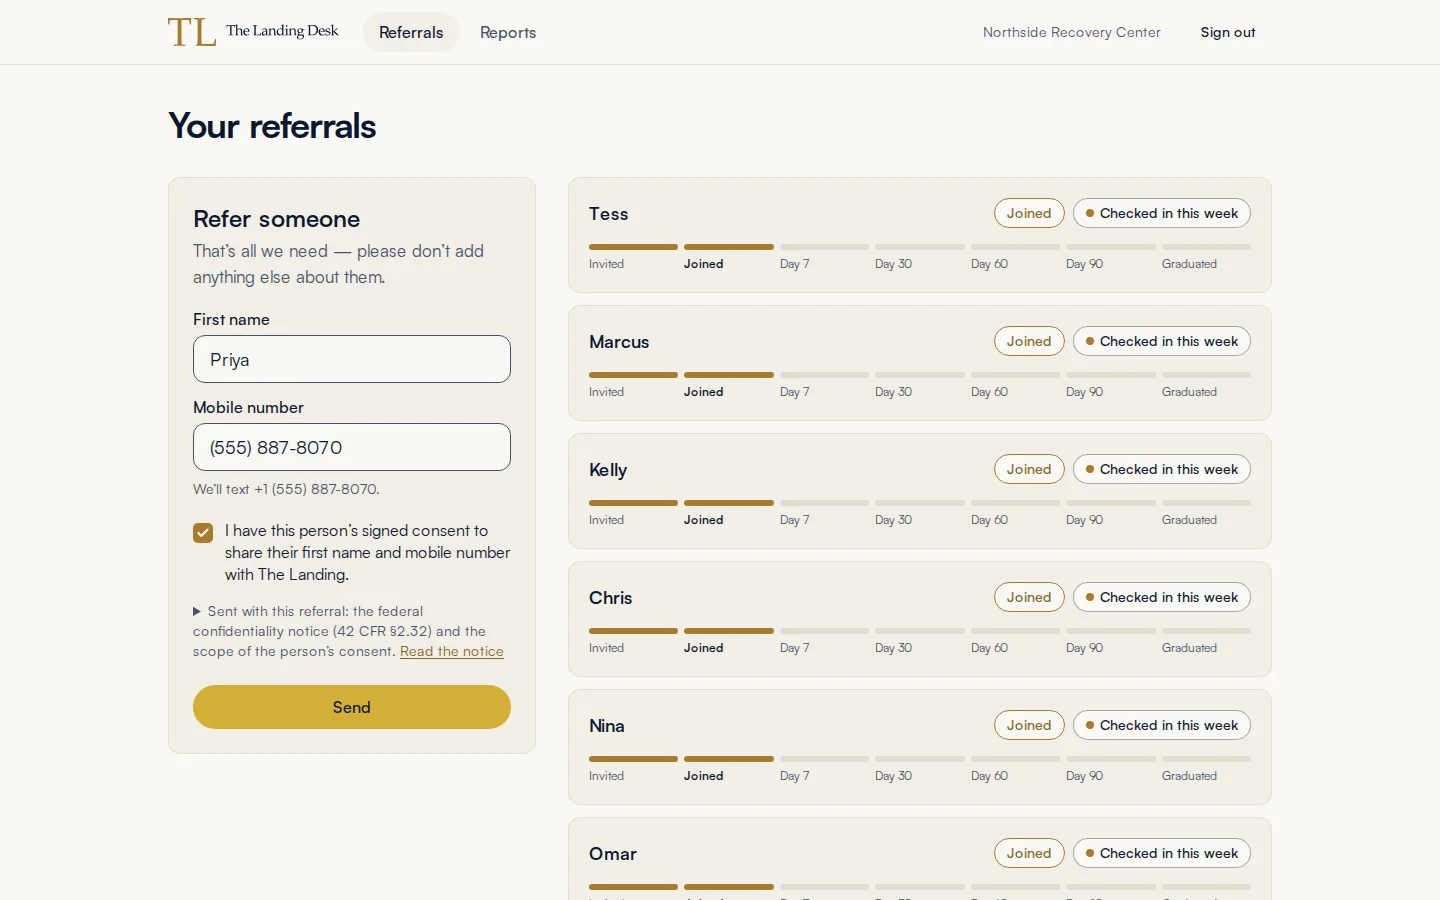The image size is (1440, 900).
Task: Click Kelly's Checked in this week badge
Action: (x=1162, y=469)
